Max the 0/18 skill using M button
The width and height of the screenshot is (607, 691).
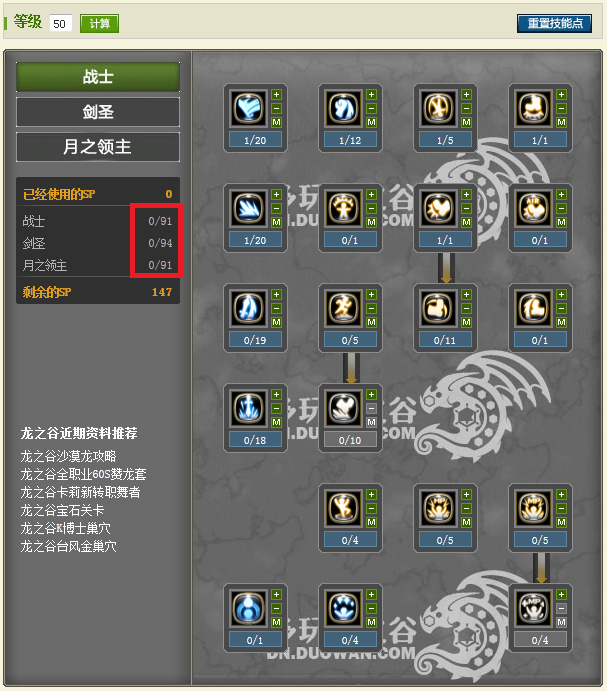click(x=276, y=422)
